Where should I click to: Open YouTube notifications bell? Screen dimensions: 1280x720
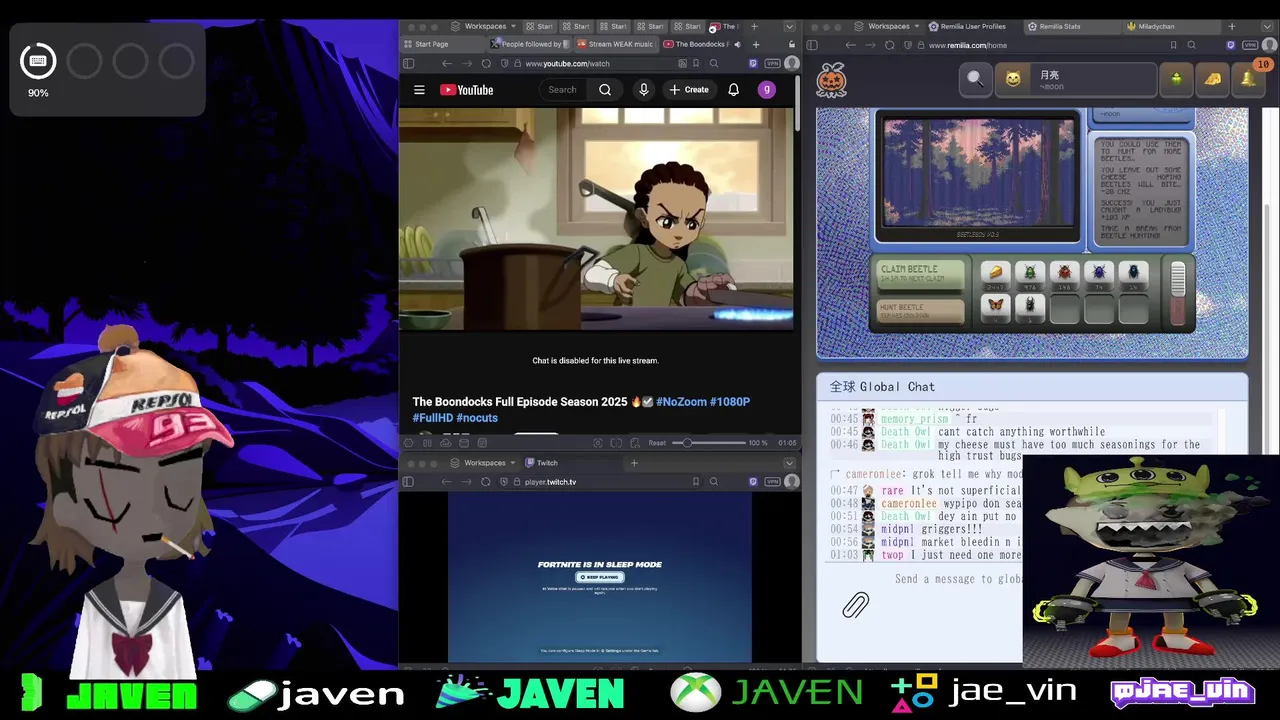pos(733,90)
